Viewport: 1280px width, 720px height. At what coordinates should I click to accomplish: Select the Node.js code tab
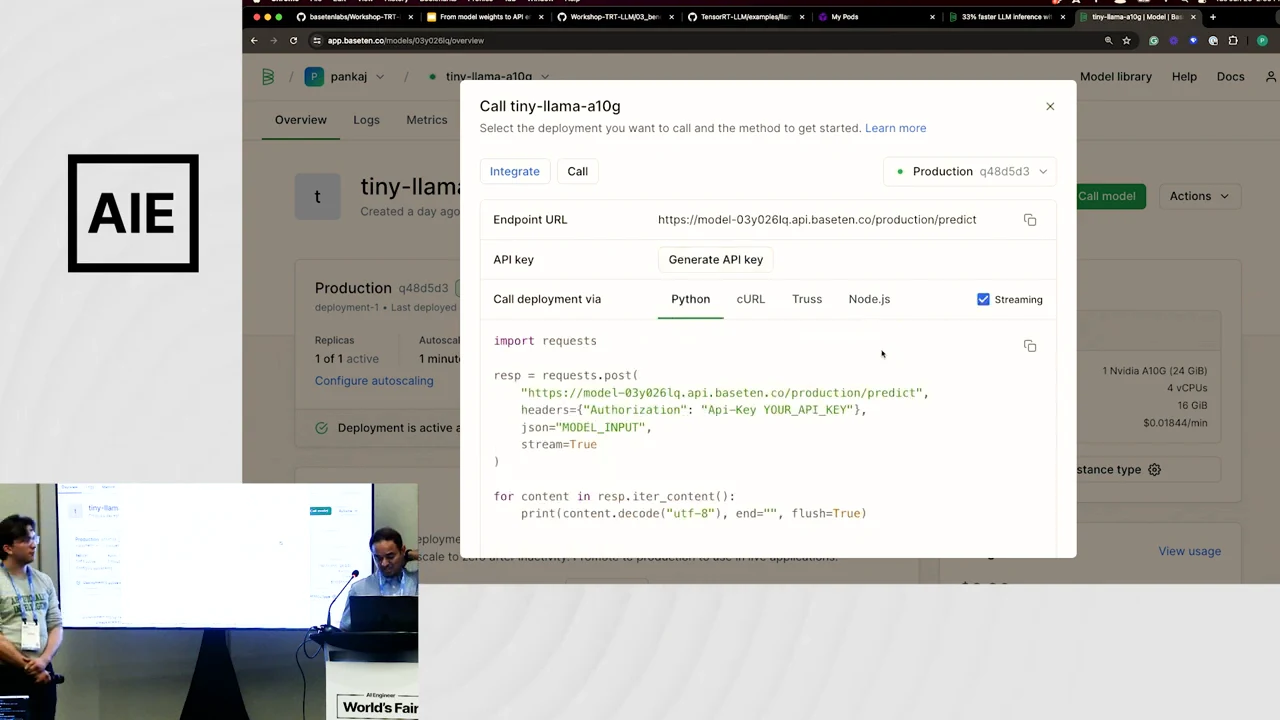[869, 299]
